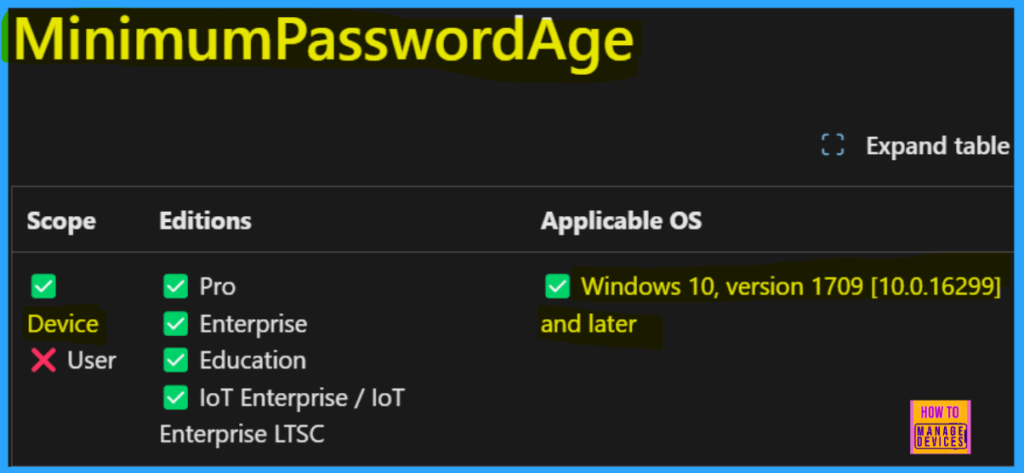The width and height of the screenshot is (1024, 473).
Task: Click the green checkmark beside Enterprise
Action: pos(176,324)
